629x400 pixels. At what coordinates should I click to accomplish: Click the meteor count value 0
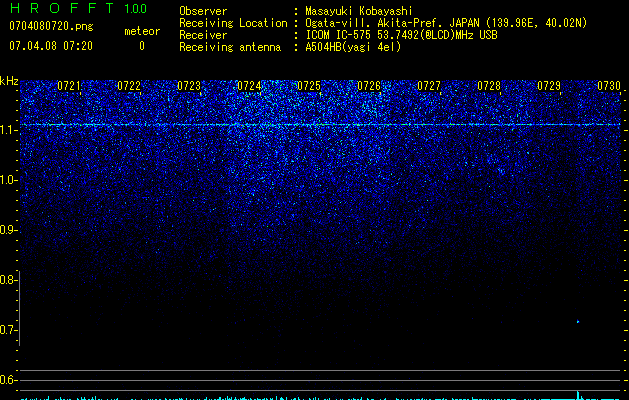142,46
